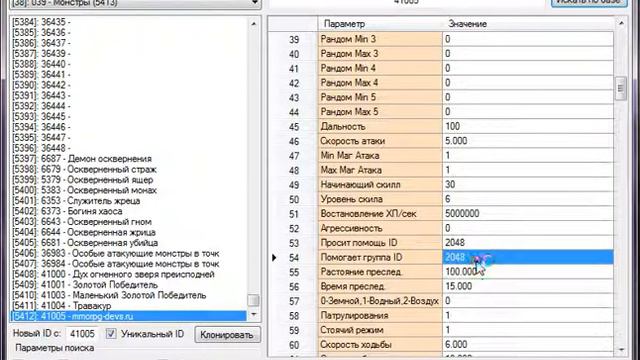640x360 pixels.
Task: Select list entry 41005 - mmorpg-devs.ru
Action: click(x=128, y=316)
